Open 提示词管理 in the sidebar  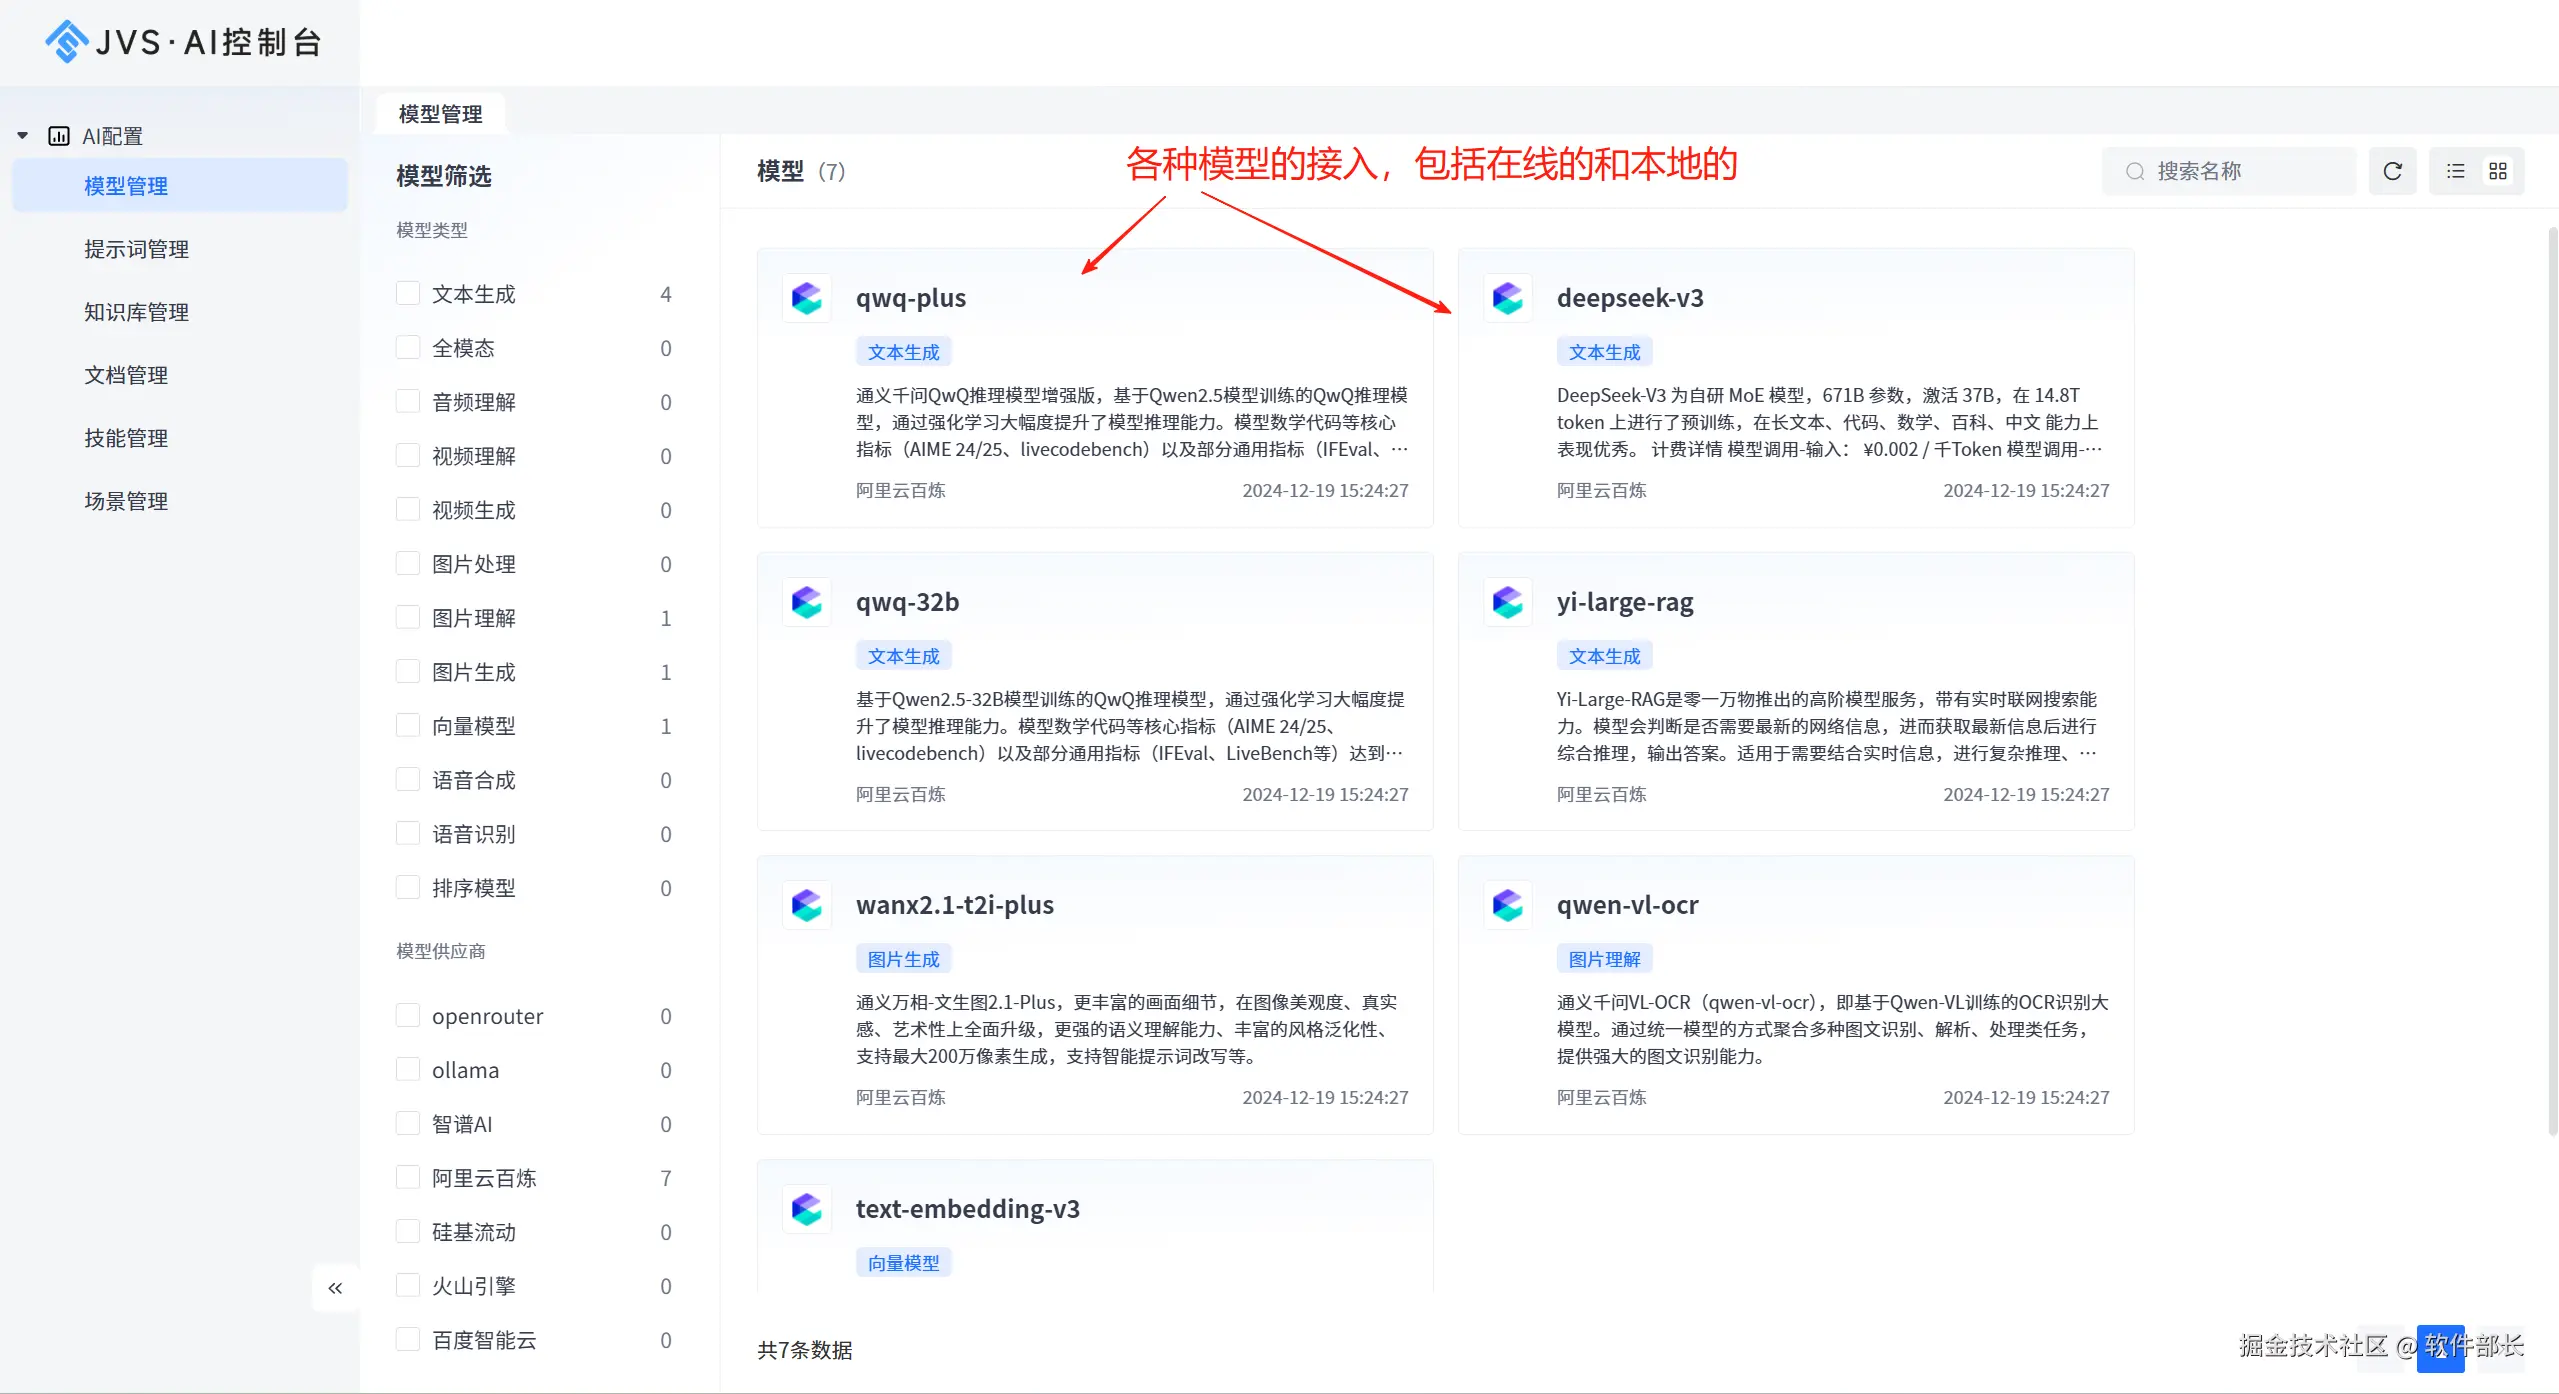click(x=137, y=249)
